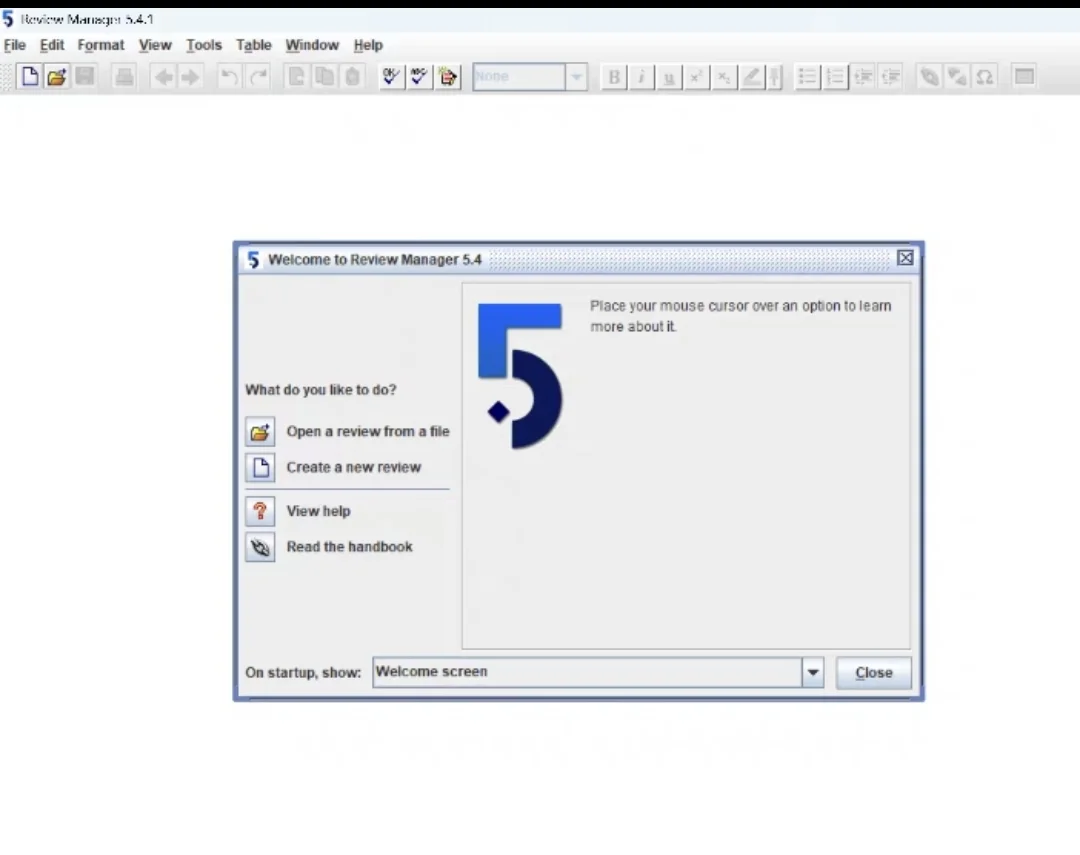Click the Forward arrow toolbar icon
1080x855 pixels.
tap(190, 76)
